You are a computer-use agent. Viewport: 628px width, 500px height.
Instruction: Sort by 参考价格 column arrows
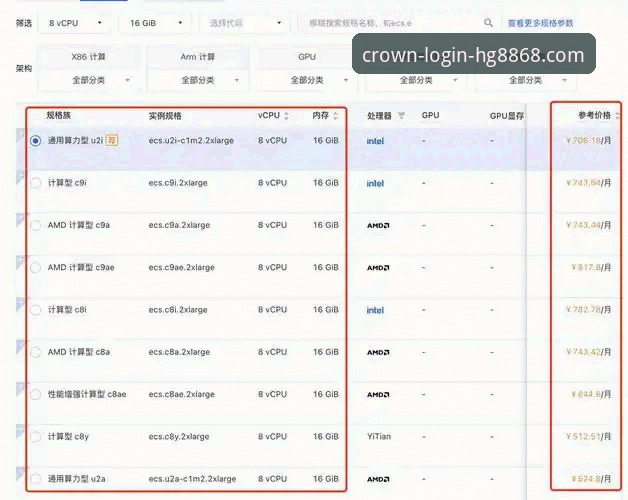point(618,116)
